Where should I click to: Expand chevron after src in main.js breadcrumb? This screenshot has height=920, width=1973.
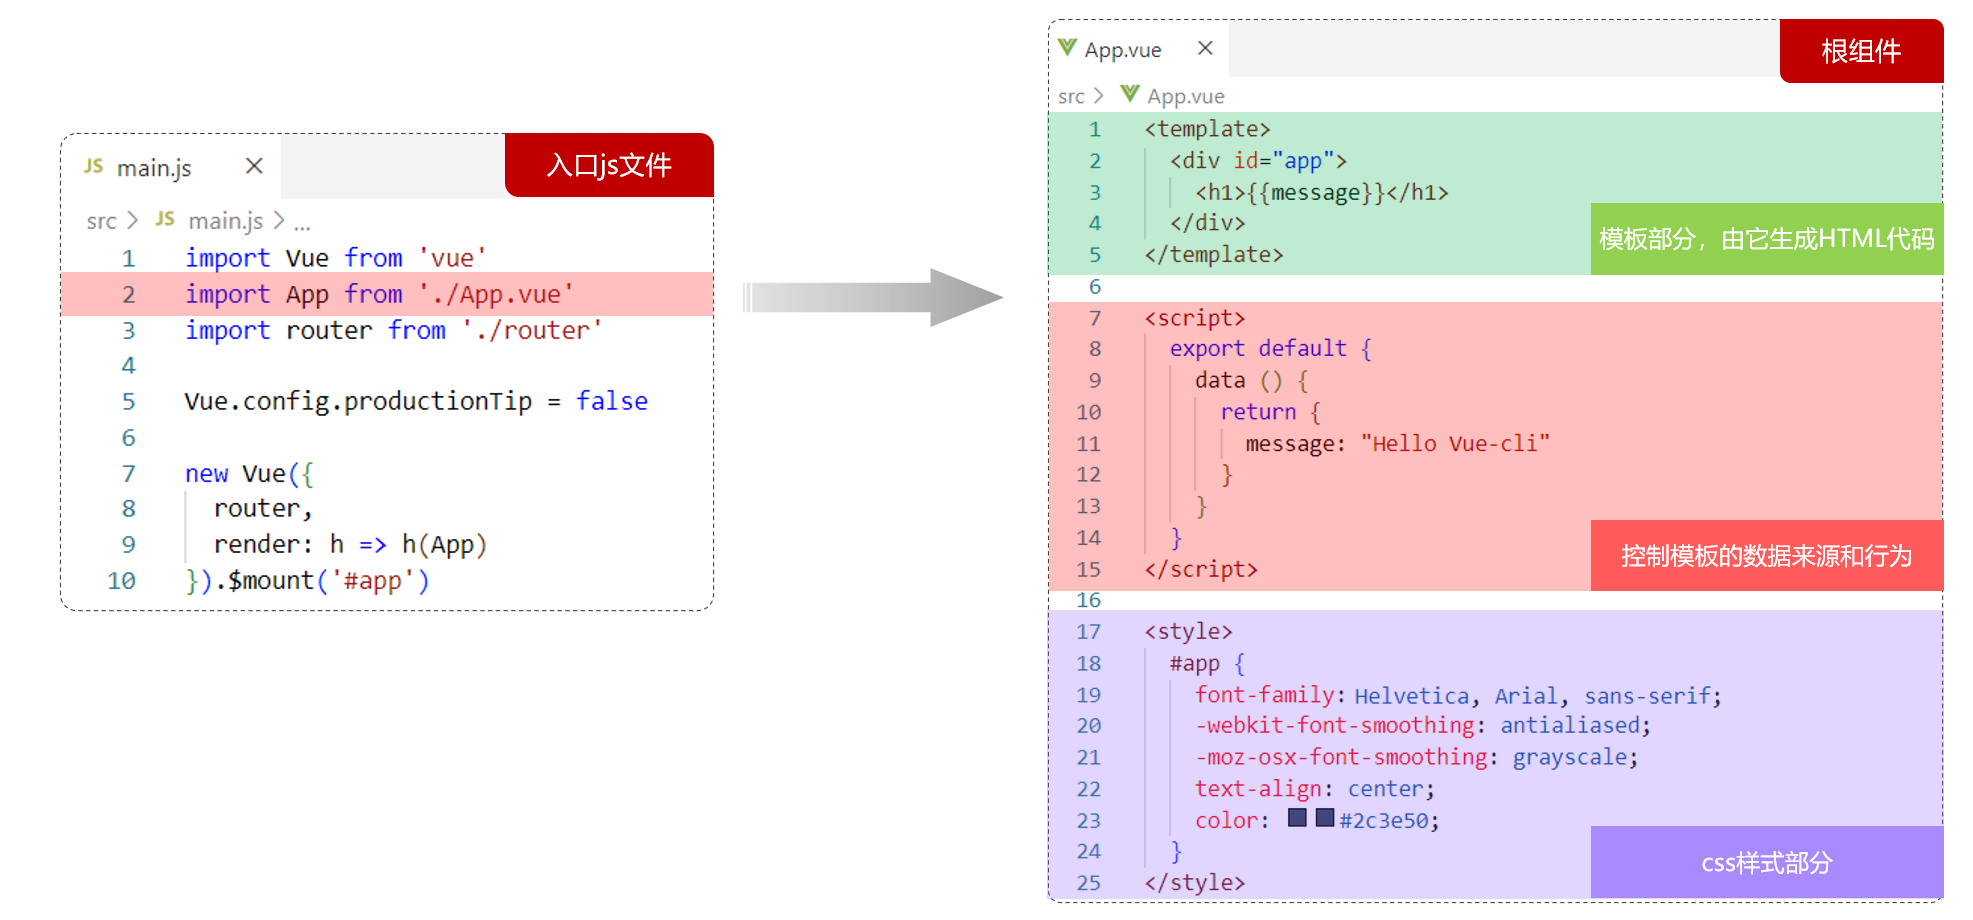(x=132, y=220)
